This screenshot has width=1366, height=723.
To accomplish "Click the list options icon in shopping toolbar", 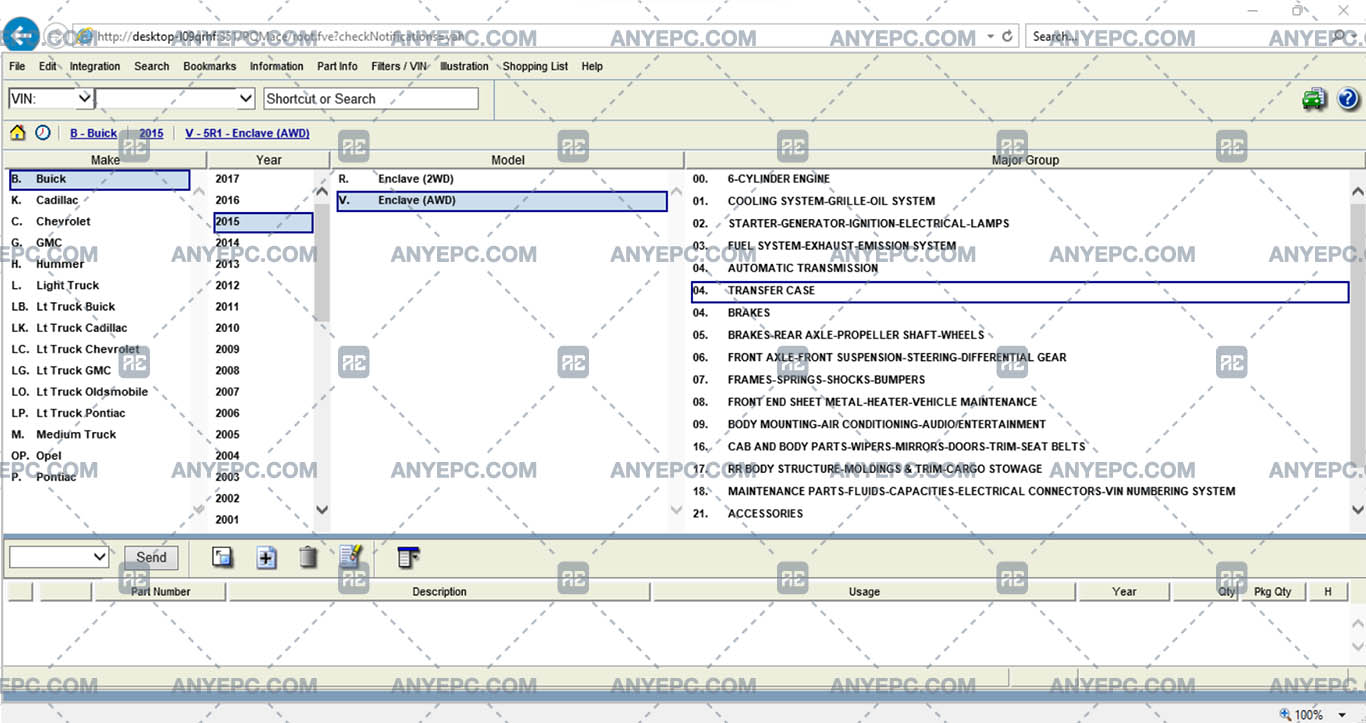I will (408, 557).
